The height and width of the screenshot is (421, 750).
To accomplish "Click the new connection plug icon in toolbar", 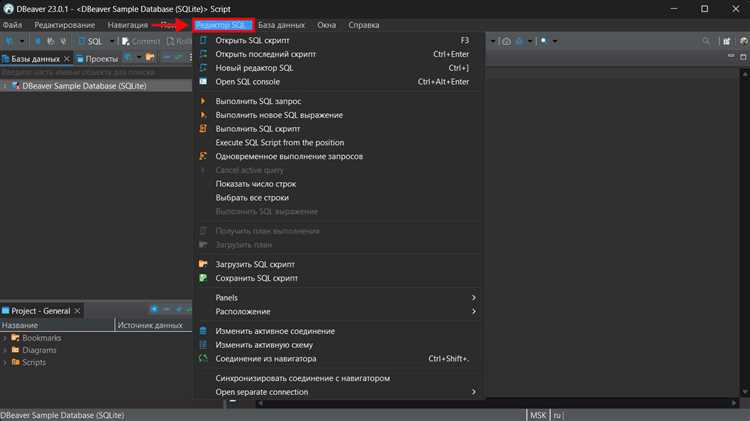I will pyautogui.click(x=9, y=41).
